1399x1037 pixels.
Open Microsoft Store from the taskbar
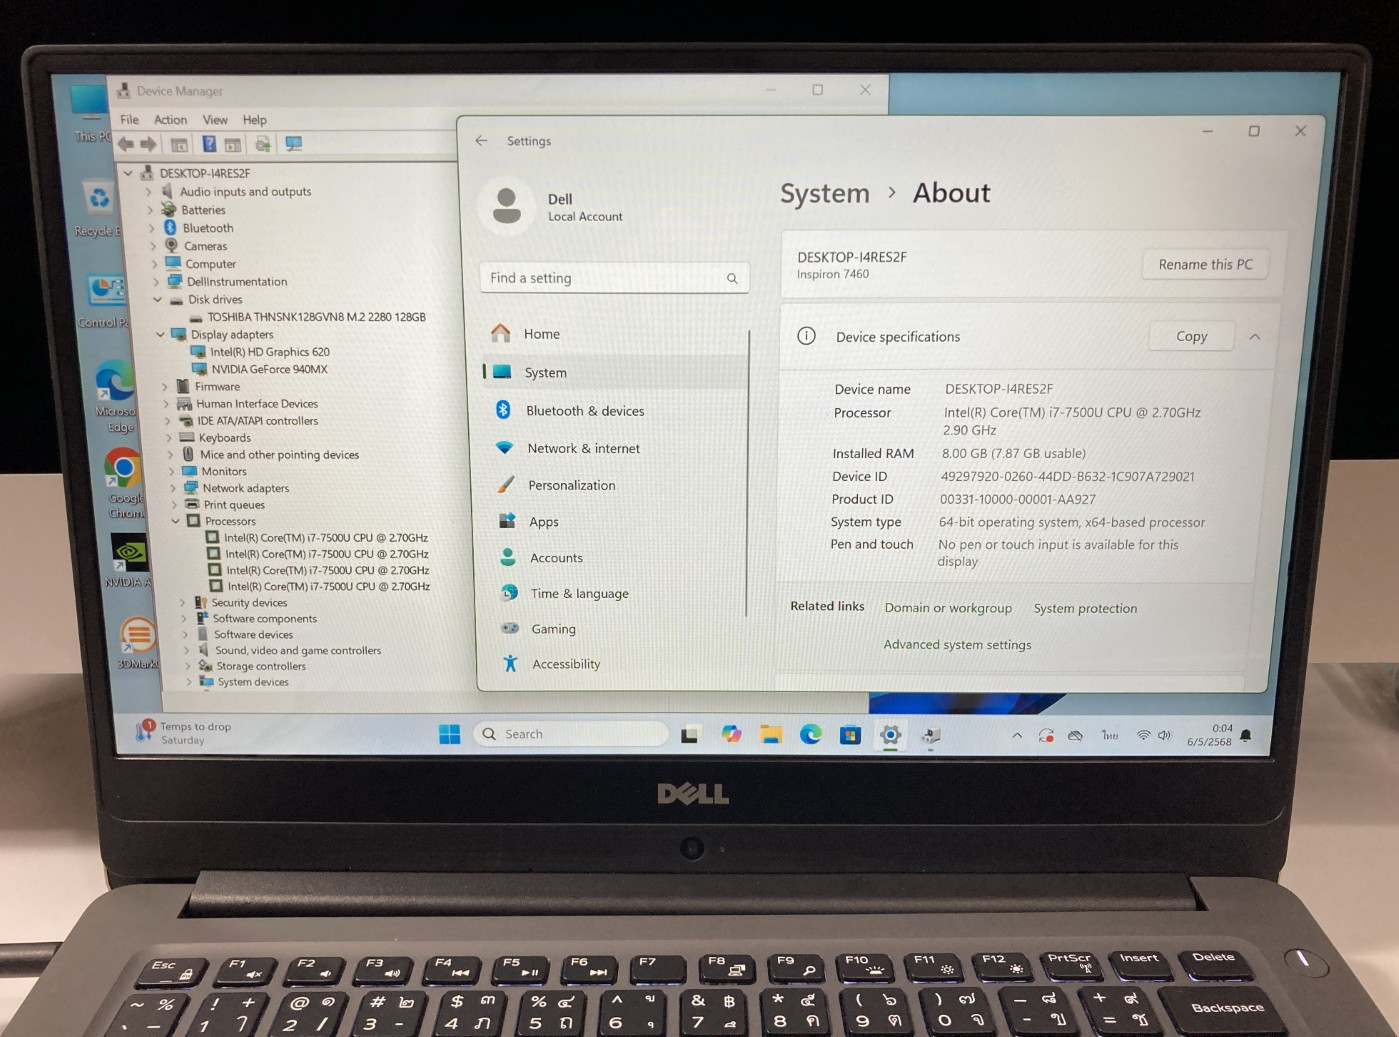pyautogui.click(x=850, y=736)
